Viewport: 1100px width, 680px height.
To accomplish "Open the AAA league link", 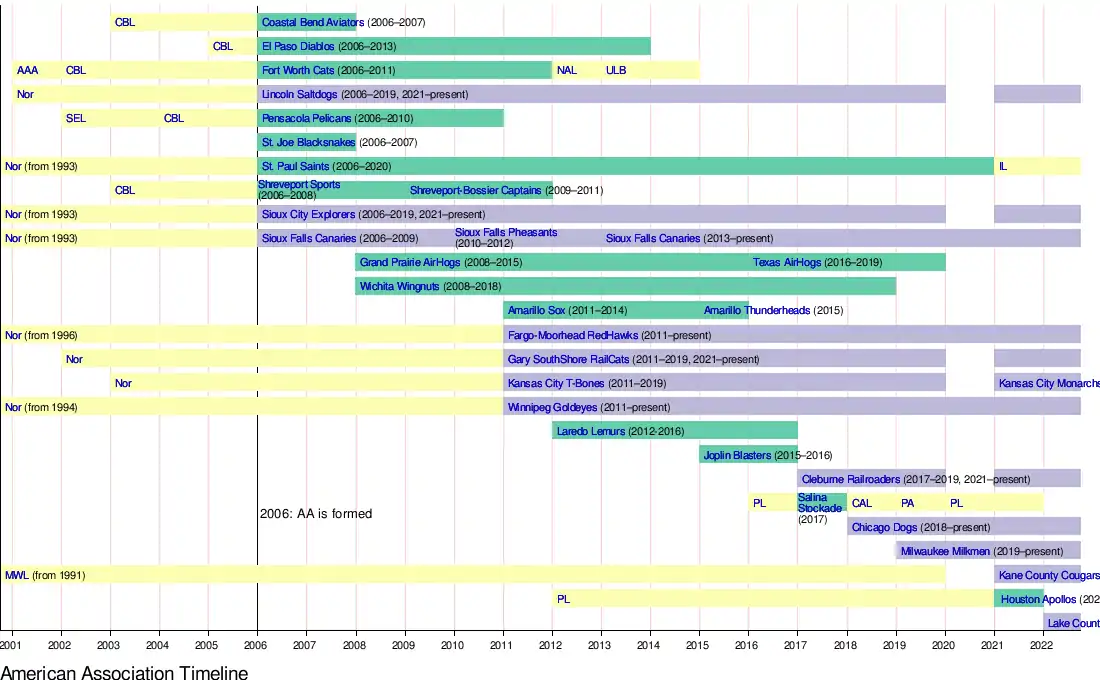I will click(x=27, y=70).
